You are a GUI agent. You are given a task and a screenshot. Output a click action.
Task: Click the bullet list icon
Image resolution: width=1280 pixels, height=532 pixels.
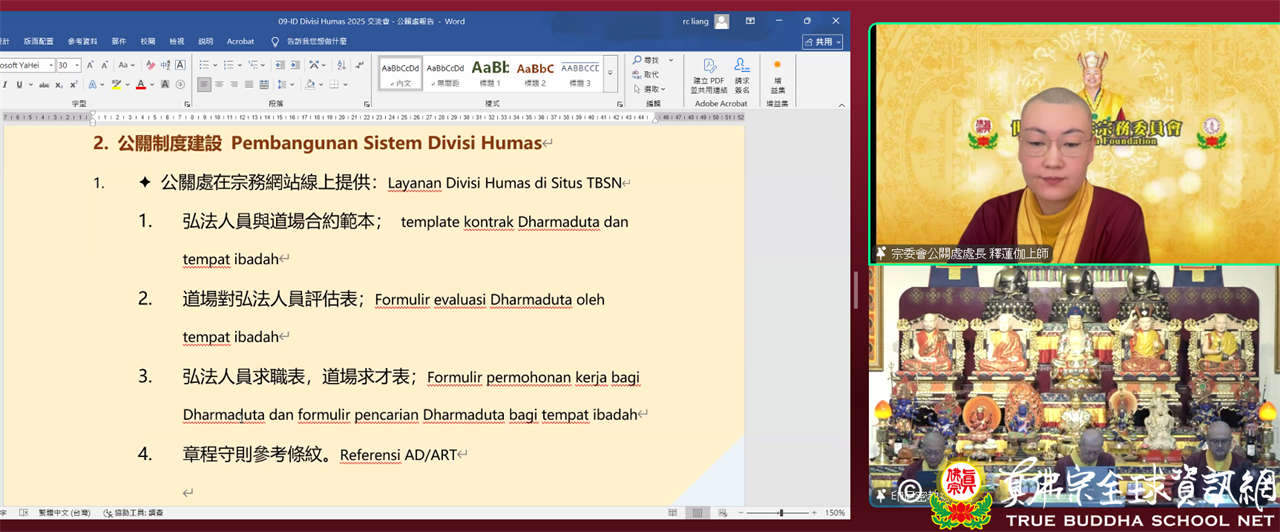[204, 65]
